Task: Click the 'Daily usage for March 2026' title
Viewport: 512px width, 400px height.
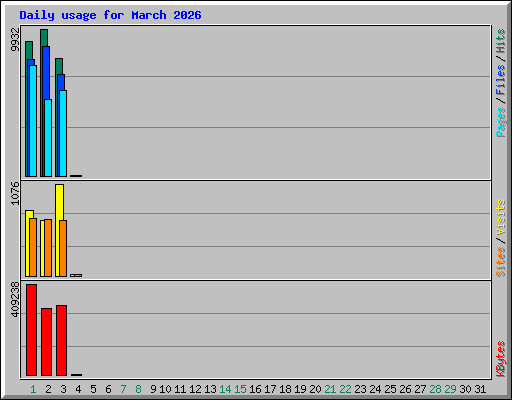Action: coord(110,15)
